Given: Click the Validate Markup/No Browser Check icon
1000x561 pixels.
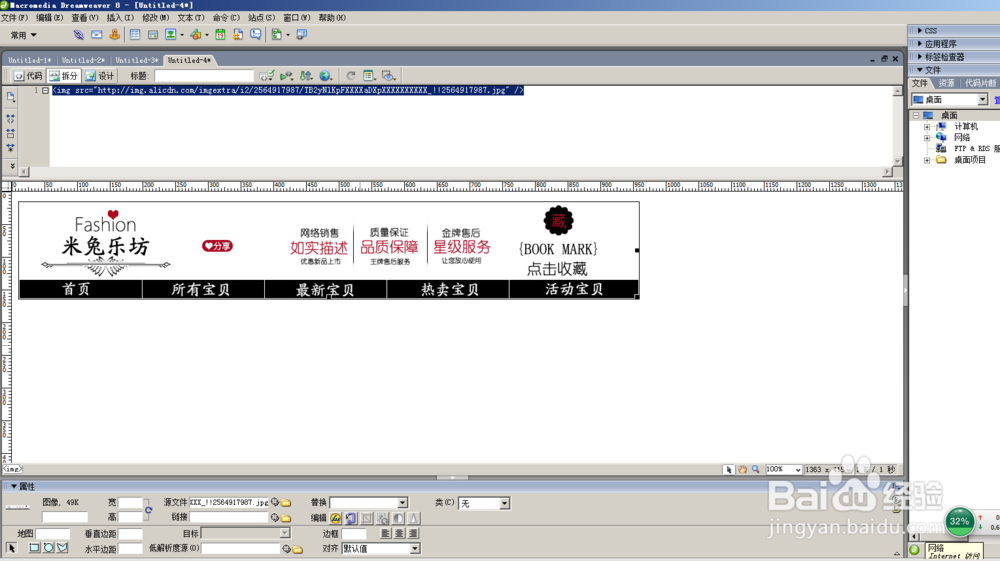Looking at the screenshot, I should click(267, 76).
